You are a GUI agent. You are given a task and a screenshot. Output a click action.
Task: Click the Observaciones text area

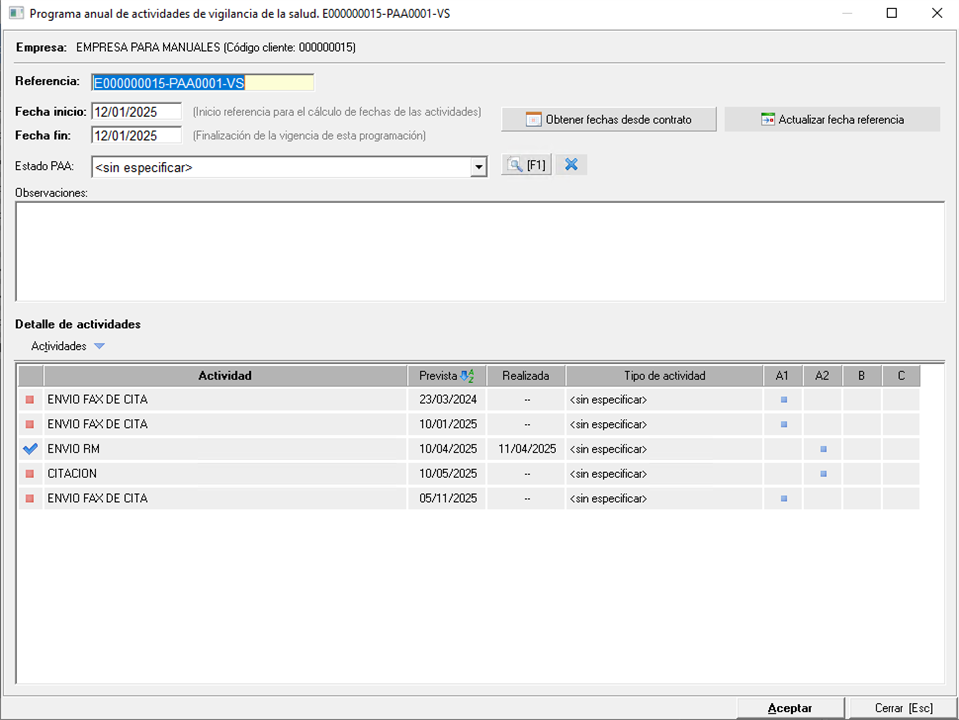[479, 250]
